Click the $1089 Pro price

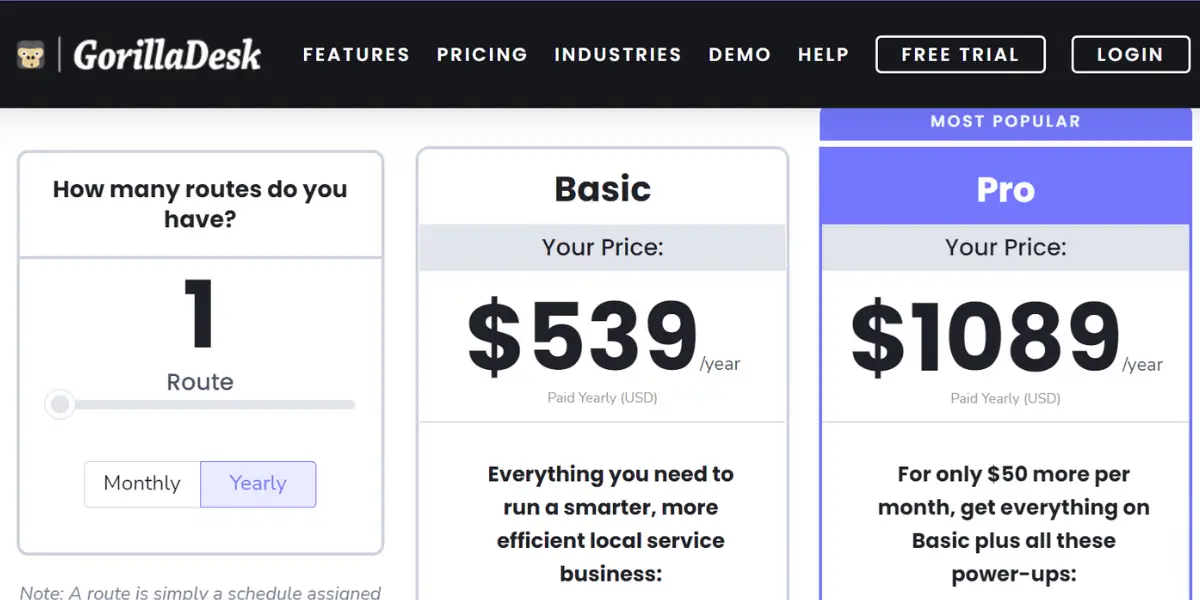click(x=985, y=338)
